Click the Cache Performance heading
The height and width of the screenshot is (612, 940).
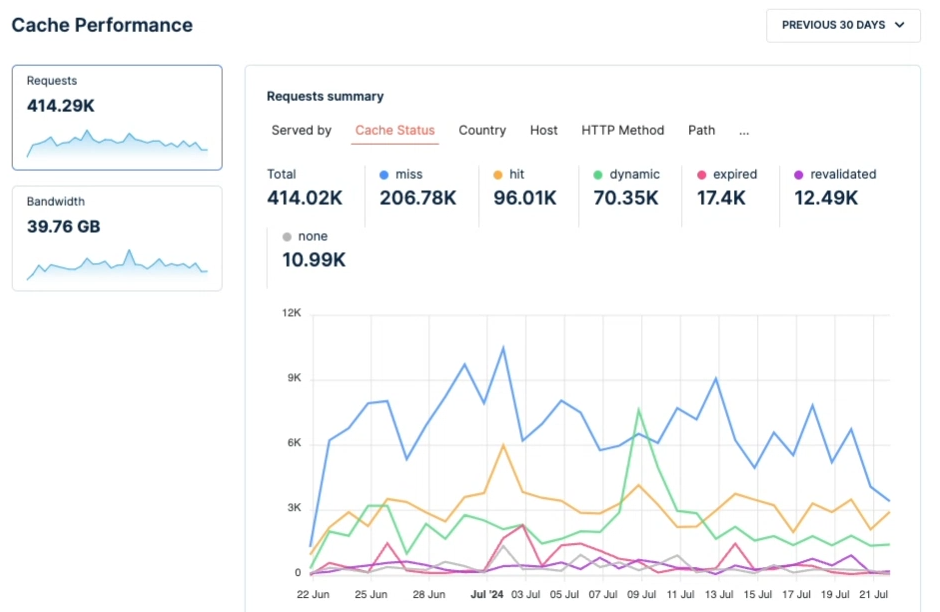[x=102, y=25]
